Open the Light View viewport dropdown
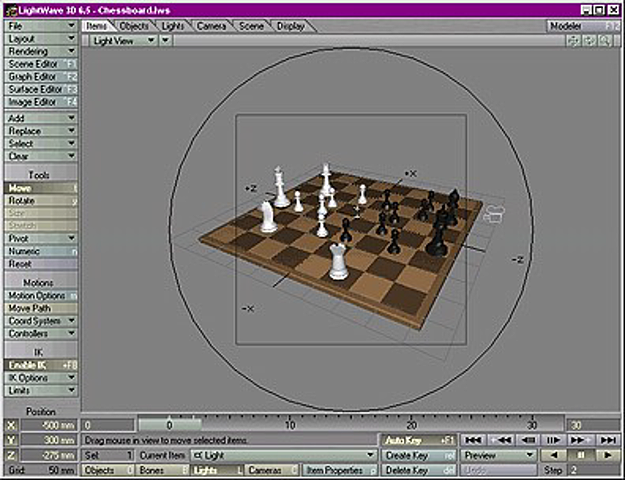The height and width of the screenshot is (480, 625). [124, 41]
